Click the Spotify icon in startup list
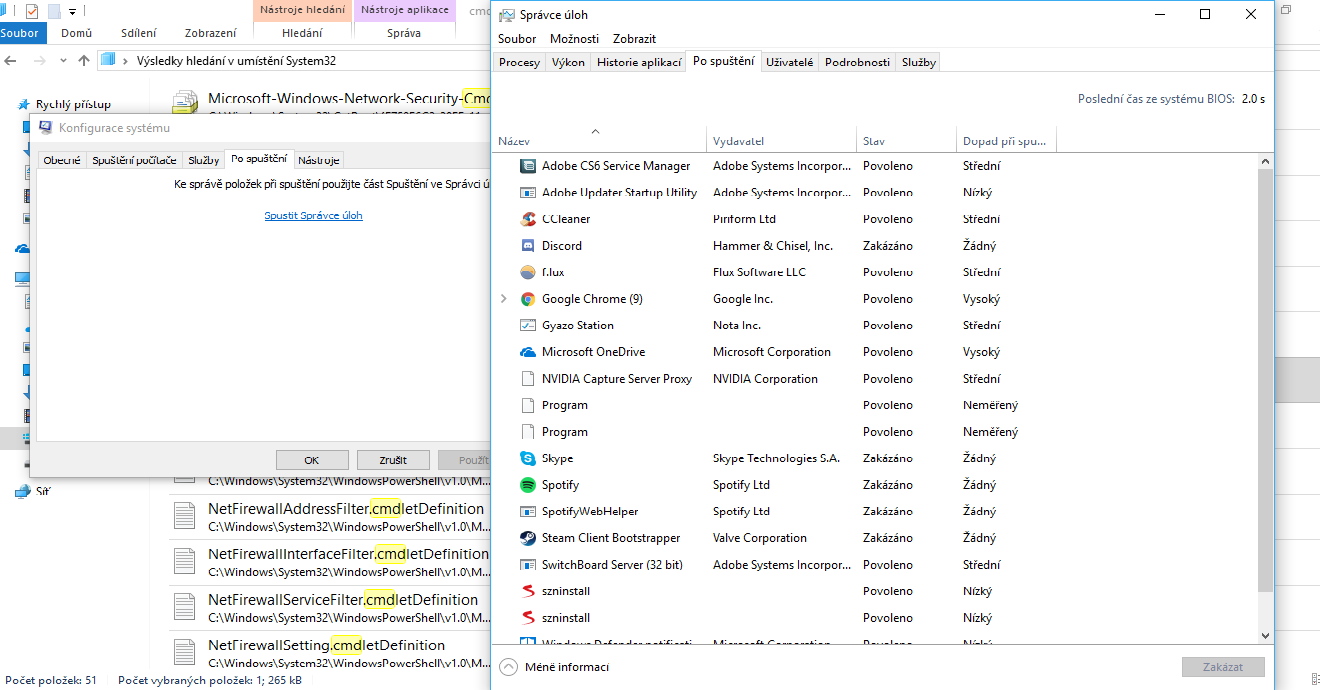The height and width of the screenshot is (690, 1320). pos(528,485)
